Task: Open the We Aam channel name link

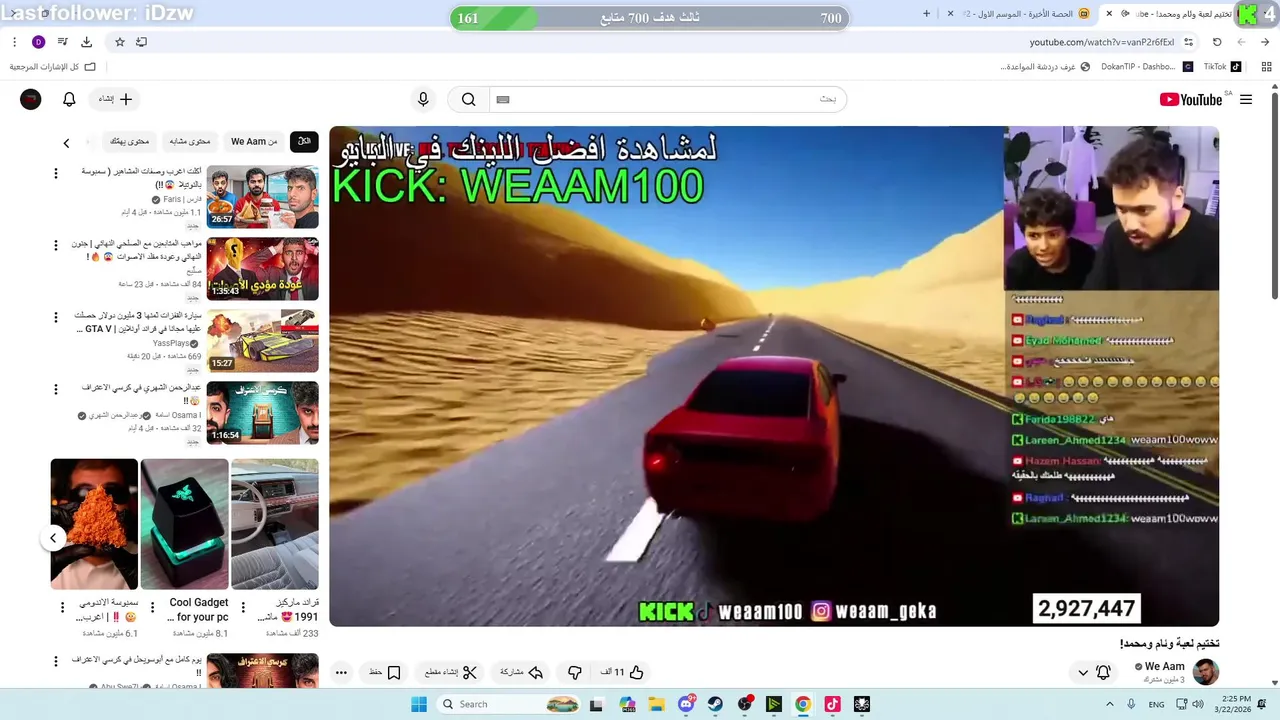Action: click(1165, 666)
